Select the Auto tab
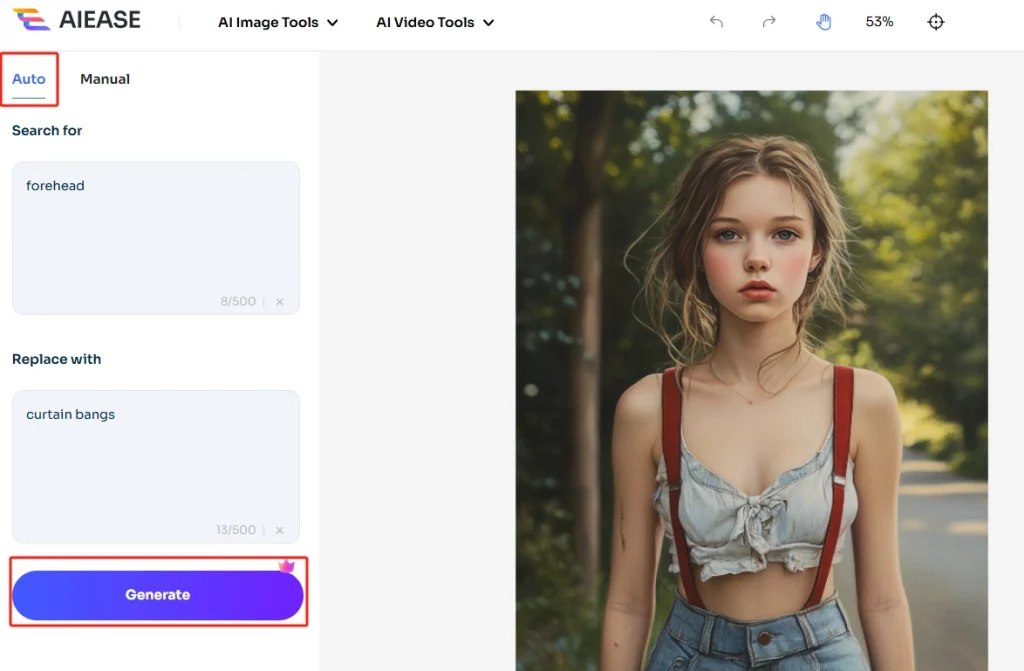The width and height of the screenshot is (1024, 671). pyautogui.click(x=27, y=78)
